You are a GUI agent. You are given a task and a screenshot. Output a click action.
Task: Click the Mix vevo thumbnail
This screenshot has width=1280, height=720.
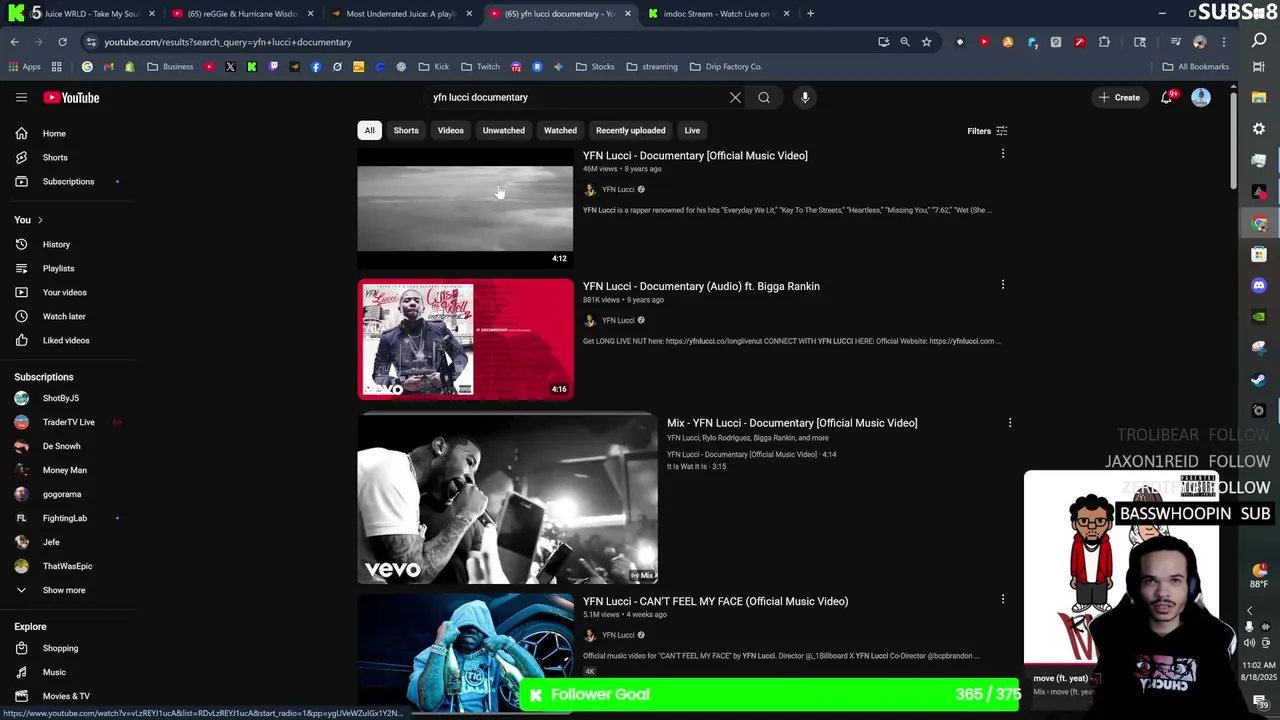coord(508,499)
